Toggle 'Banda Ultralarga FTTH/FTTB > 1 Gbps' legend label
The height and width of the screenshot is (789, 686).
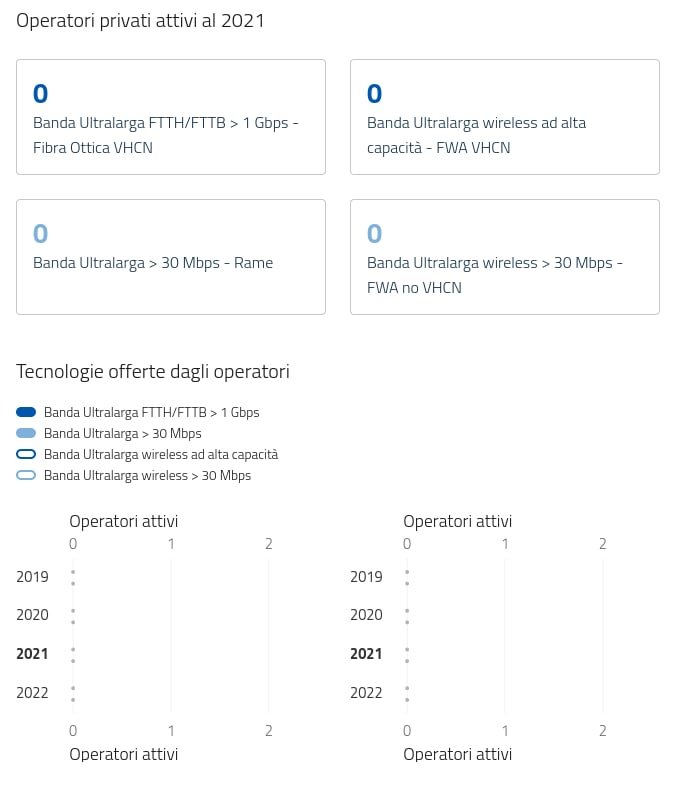click(x=151, y=412)
